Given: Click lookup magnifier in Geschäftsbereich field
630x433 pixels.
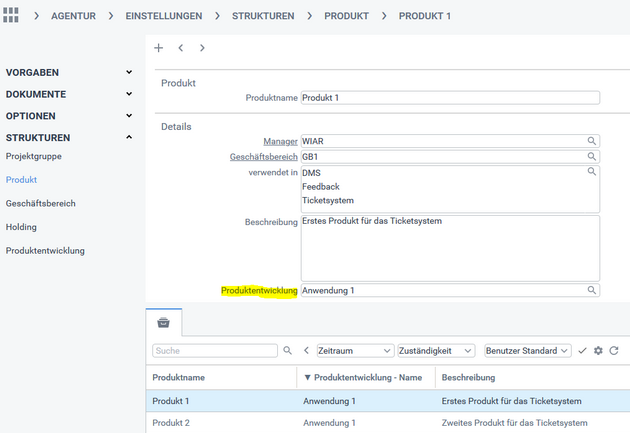Looking at the screenshot, I should click(592, 157).
